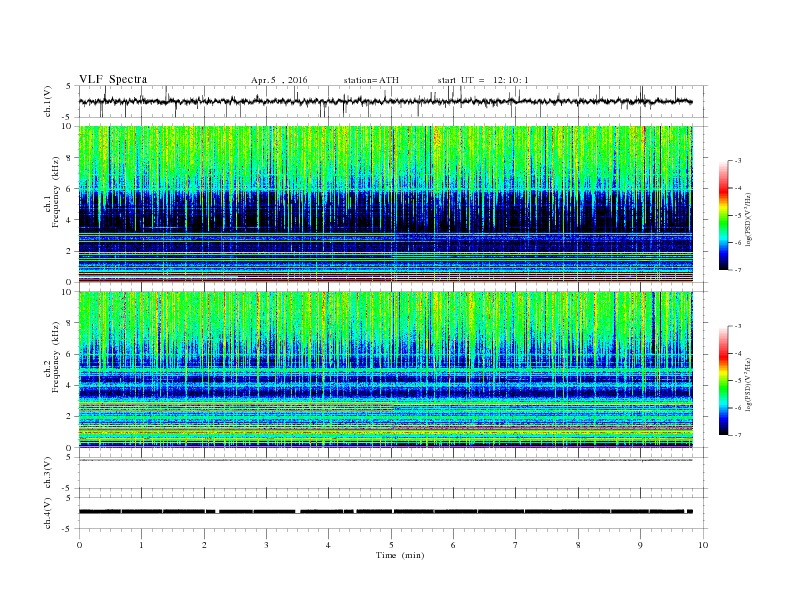Click the ch.2 spectrogram color scale bar
Screen dimensions: 792x612
(724, 381)
